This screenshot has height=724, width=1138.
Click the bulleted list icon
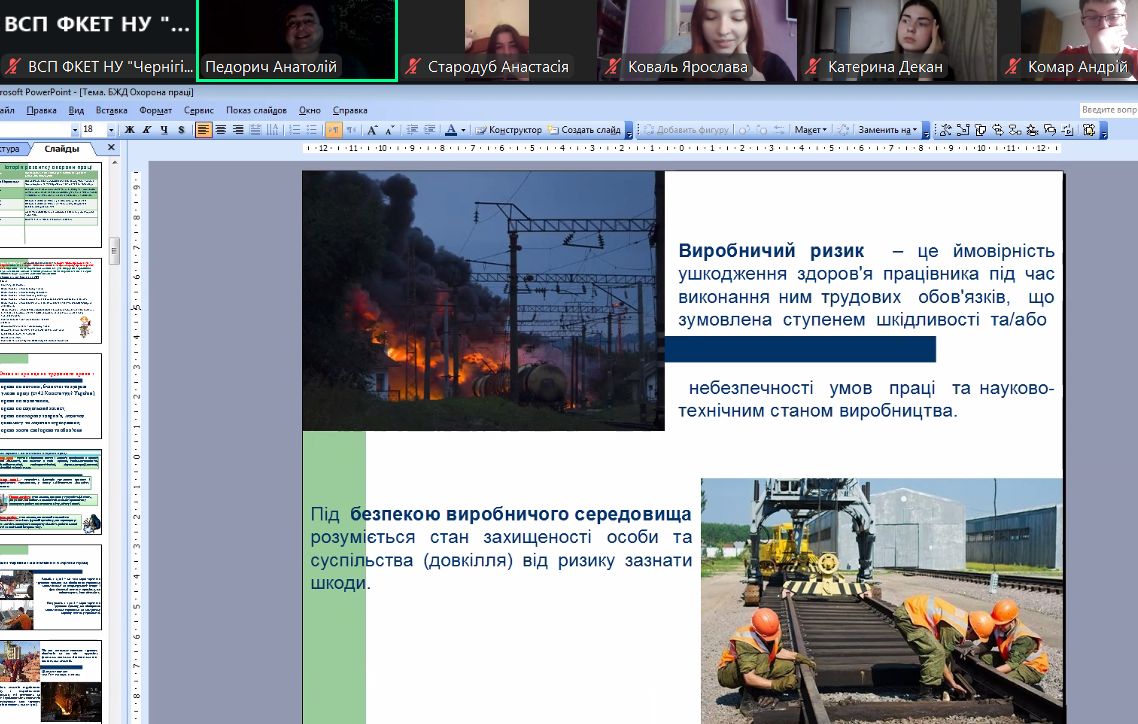pyautogui.click(x=312, y=130)
